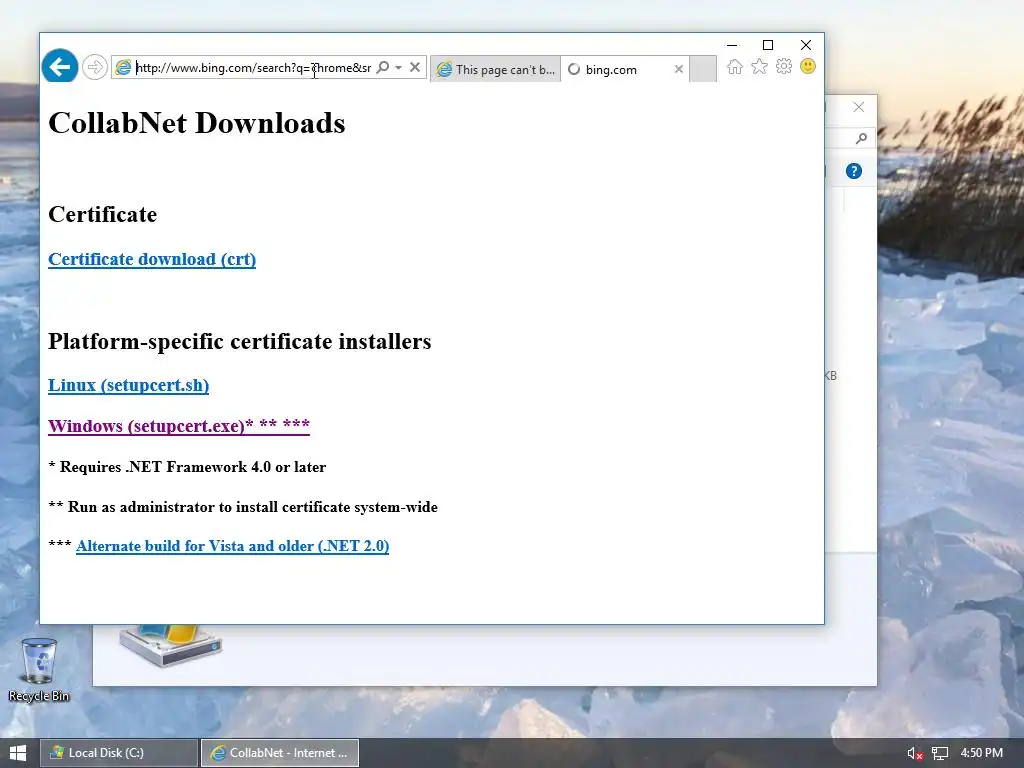Viewport: 1024px width, 768px height.
Task: Click the drive icon in background Explorer window
Action: tap(171, 646)
